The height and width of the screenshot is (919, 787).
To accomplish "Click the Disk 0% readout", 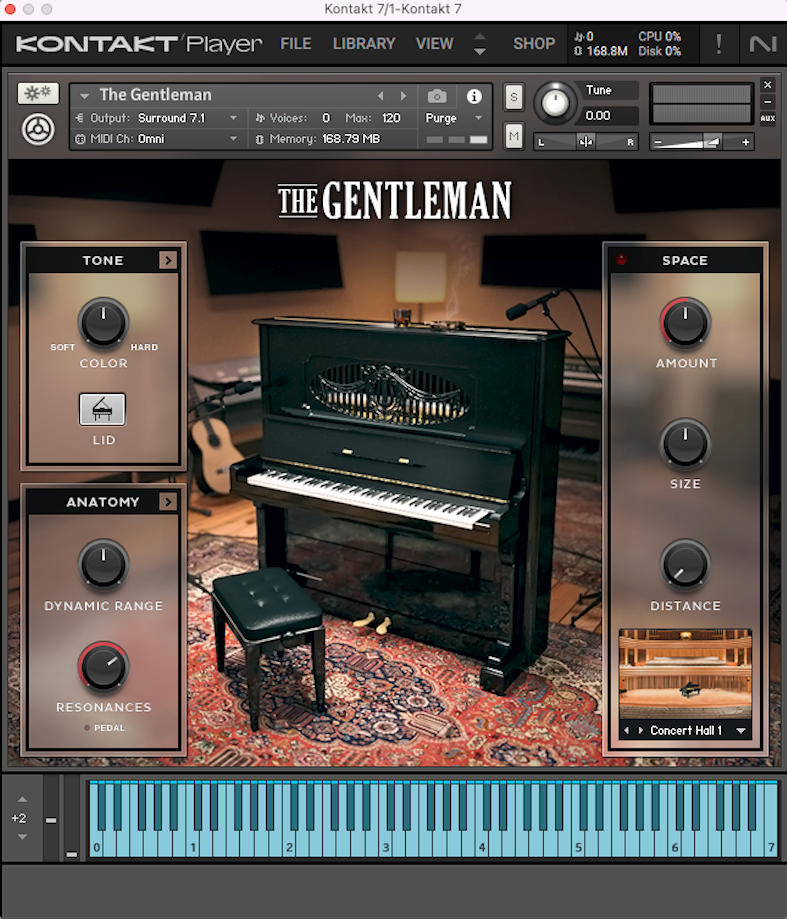I will click(x=659, y=52).
